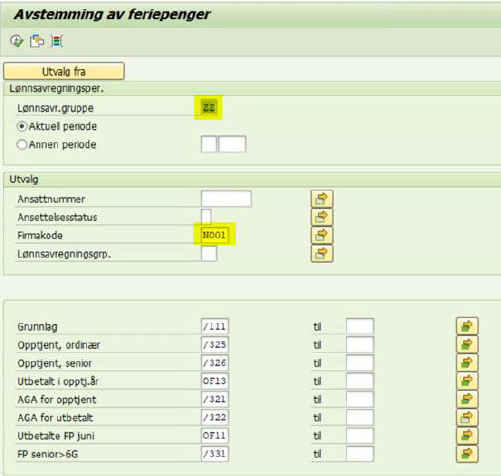Screen dimensions: 501x476
Task: Click the FP senior>6G field /331
Action: pyautogui.click(x=215, y=454)
